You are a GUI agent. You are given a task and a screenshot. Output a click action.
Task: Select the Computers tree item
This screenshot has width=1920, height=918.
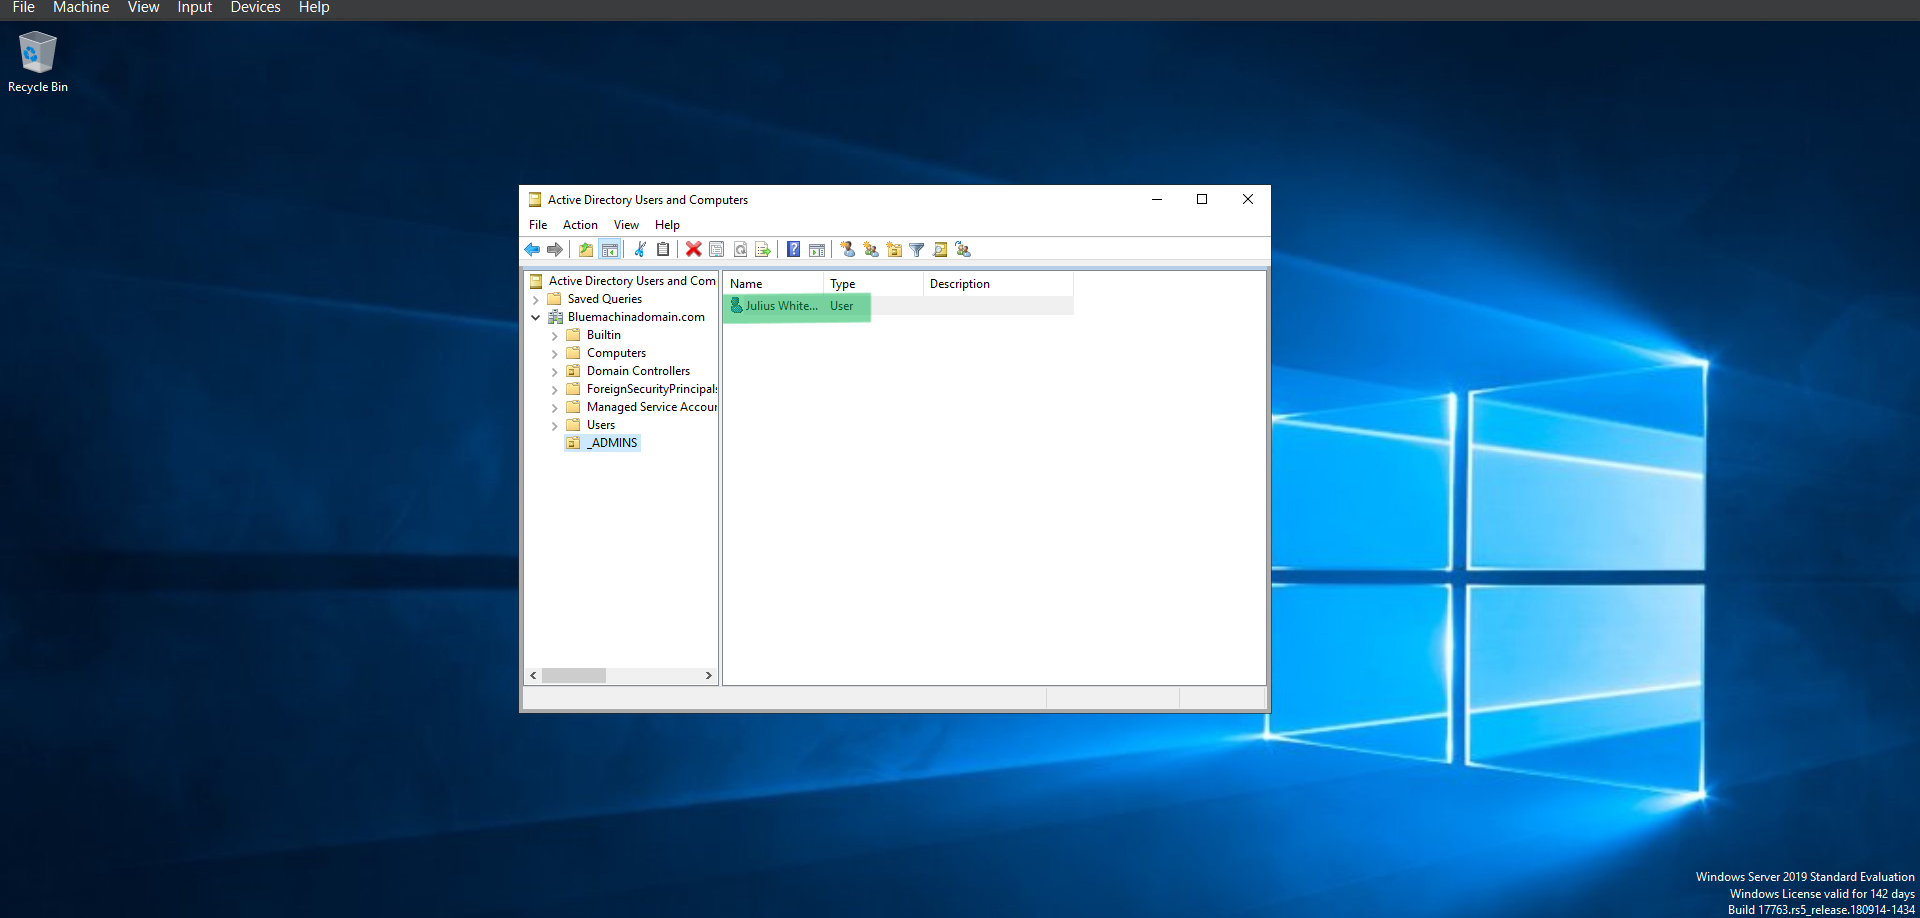pyautogui.click(x=616, y=353)
